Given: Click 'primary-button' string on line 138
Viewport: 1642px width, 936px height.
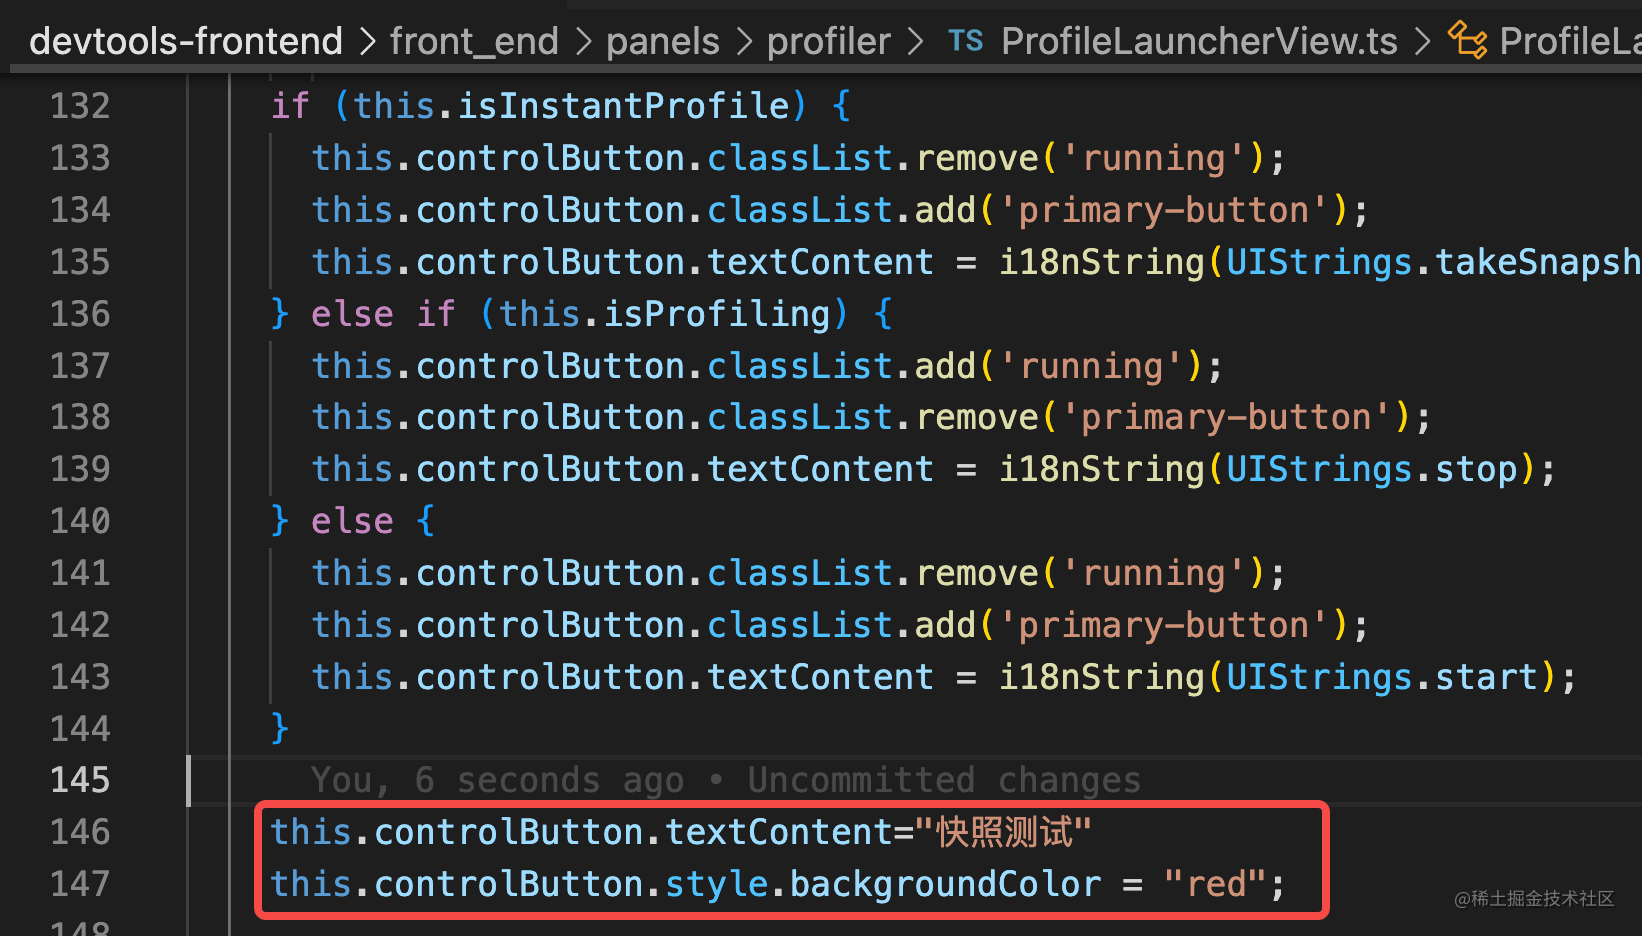Looking at the screenshot, I should (x=1226, y=417).
